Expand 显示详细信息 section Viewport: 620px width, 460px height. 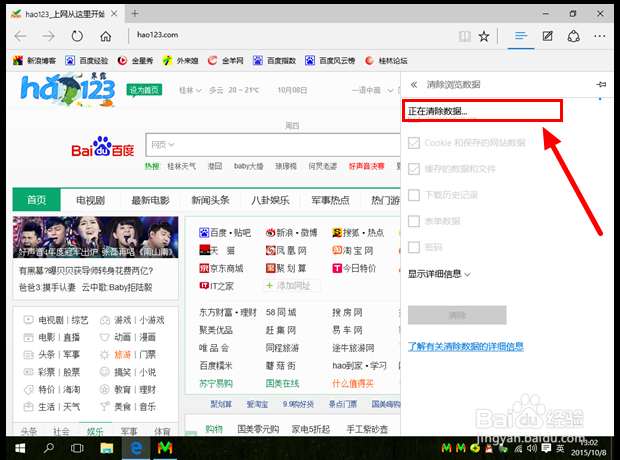[x=439, y=274]
